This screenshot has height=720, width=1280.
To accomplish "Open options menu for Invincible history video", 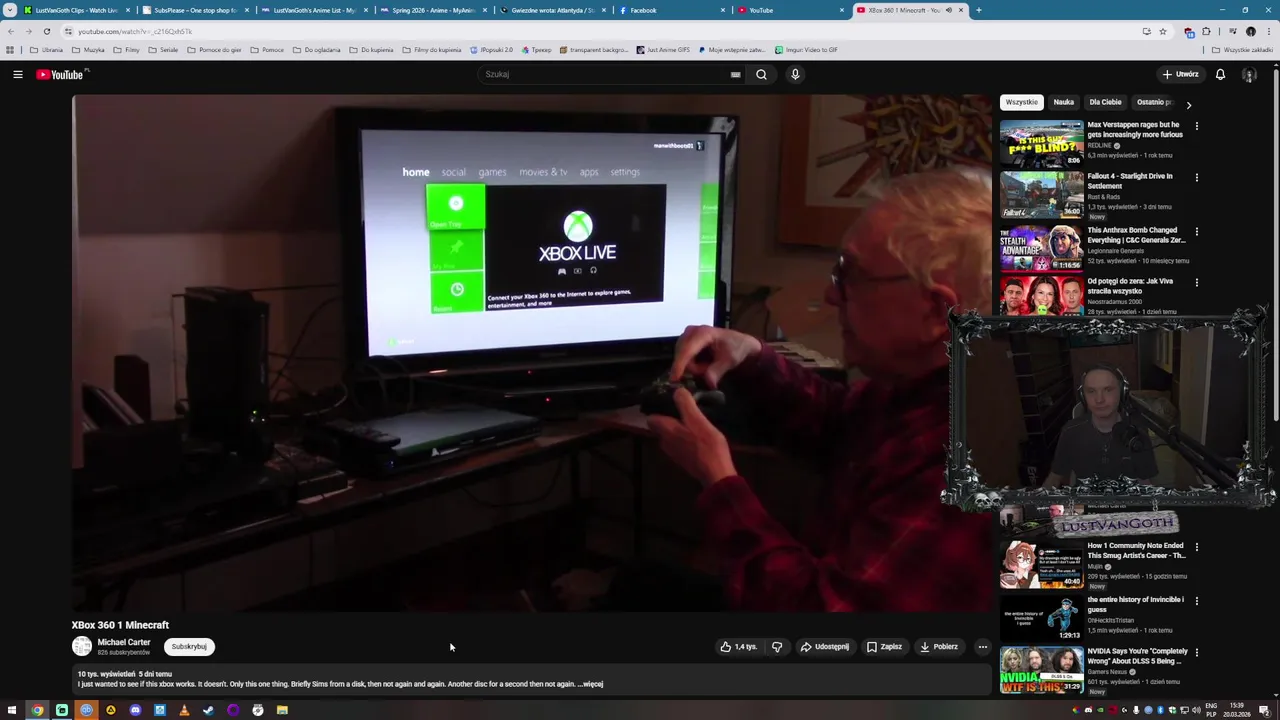I will (1196, 601).
